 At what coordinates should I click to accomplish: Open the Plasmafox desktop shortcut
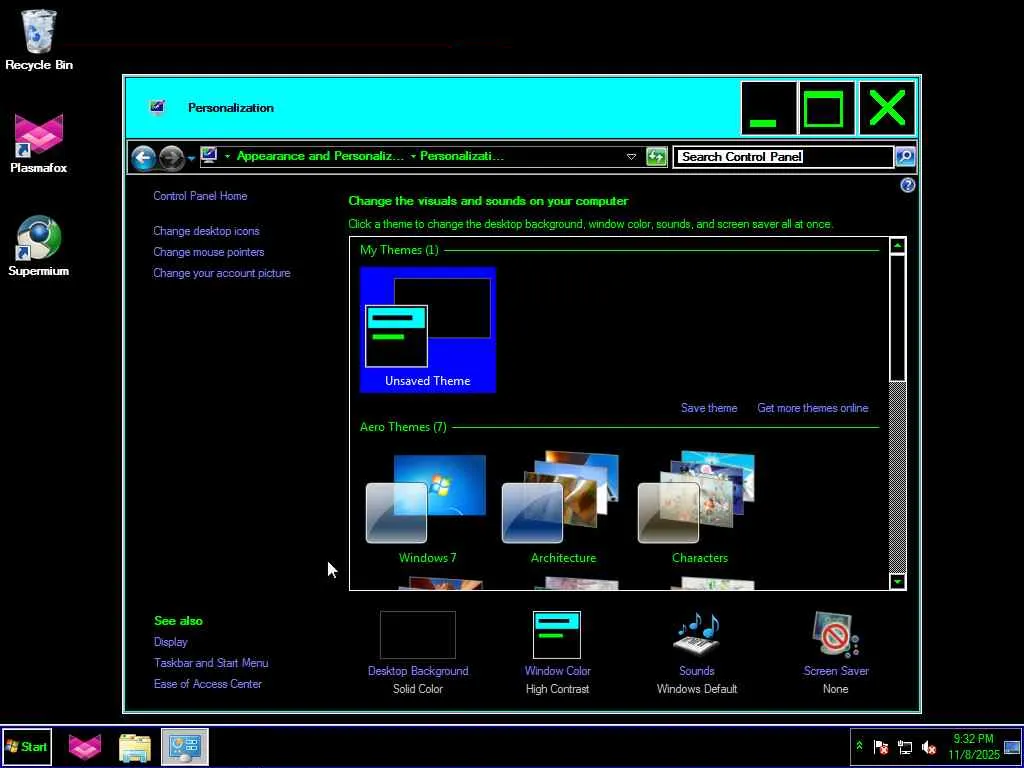[39, 143]
